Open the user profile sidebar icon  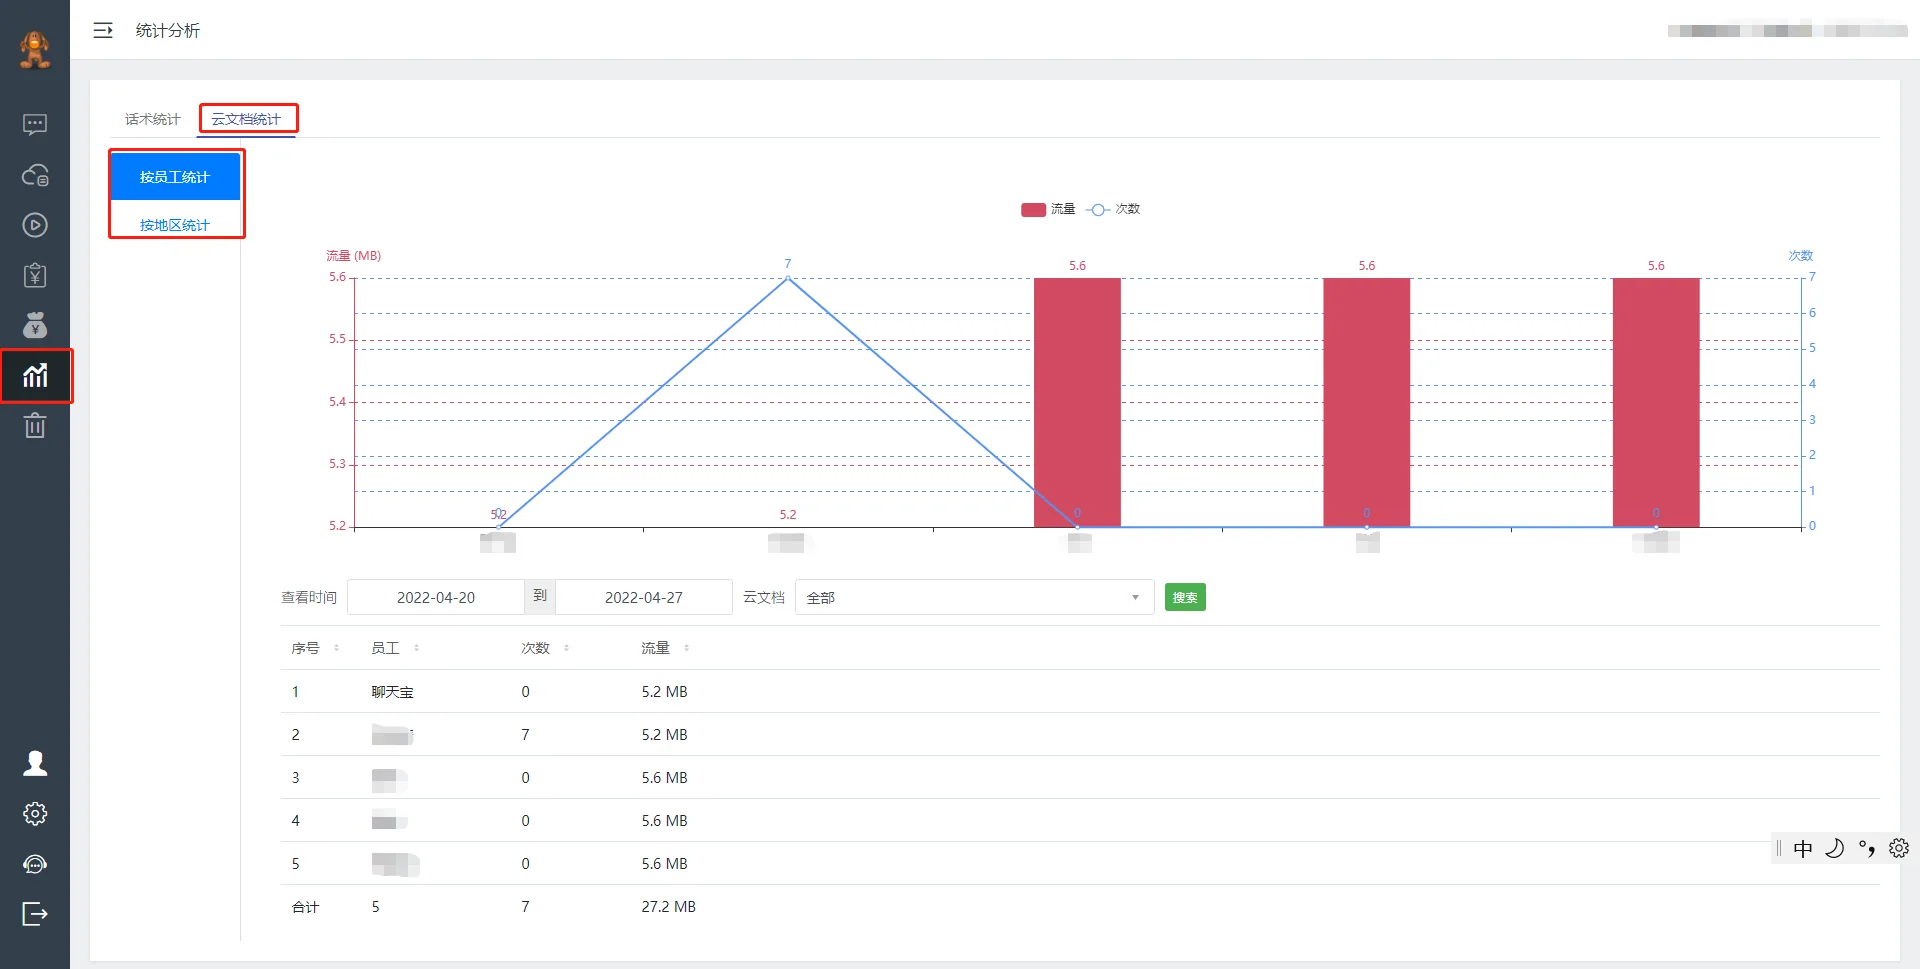coord(35,763)
